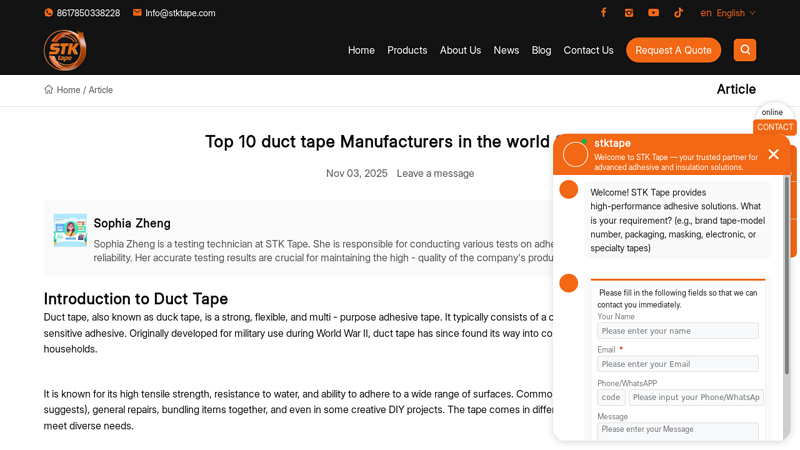800x450 pixels.
Task: Open the Facebook social icon
Action: (604, 13)
